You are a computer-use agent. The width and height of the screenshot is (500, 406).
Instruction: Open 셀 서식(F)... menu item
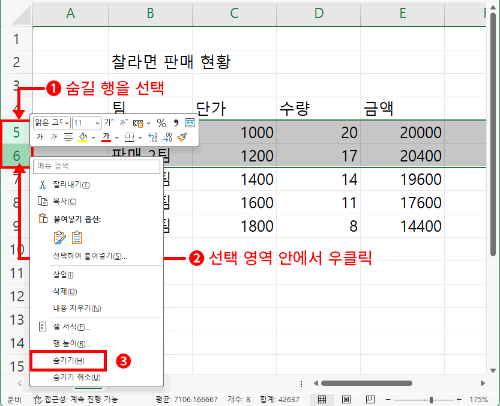[x=96, y=327]
